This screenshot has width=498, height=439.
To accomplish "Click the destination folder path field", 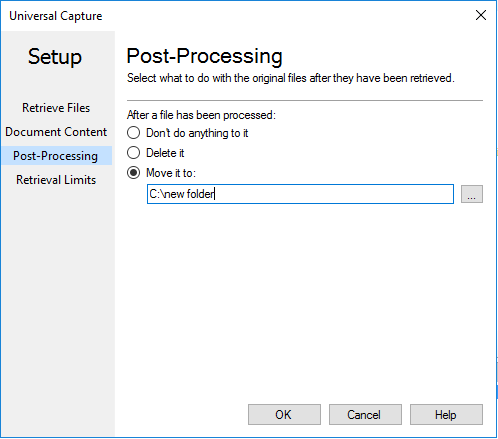I will point(300,194).
